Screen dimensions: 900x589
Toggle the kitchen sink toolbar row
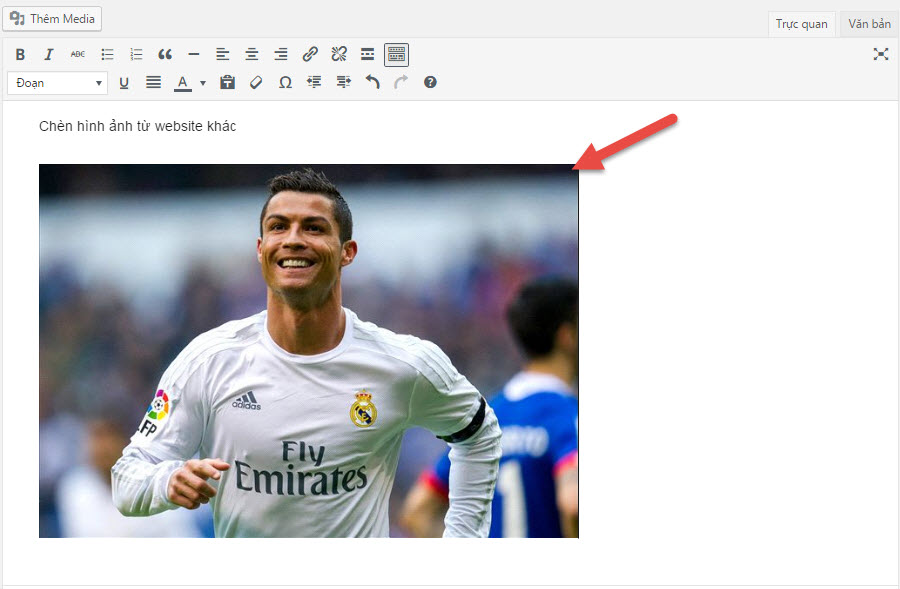click(396, 54)
